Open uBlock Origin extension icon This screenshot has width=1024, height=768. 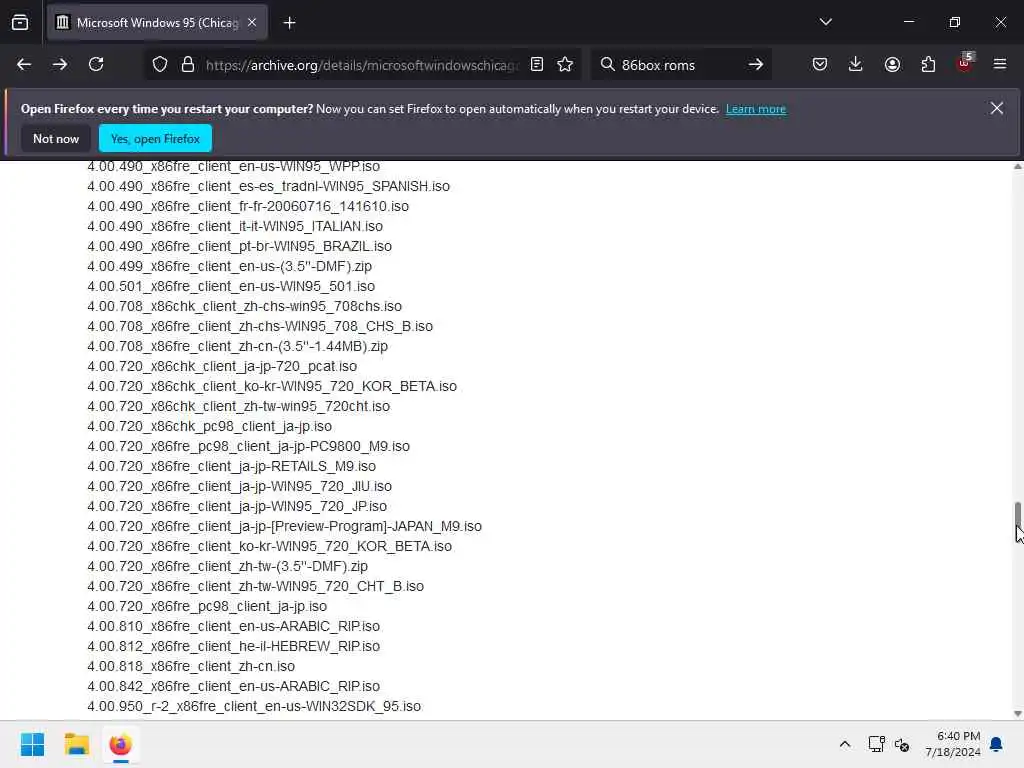[x=965, y=63]
